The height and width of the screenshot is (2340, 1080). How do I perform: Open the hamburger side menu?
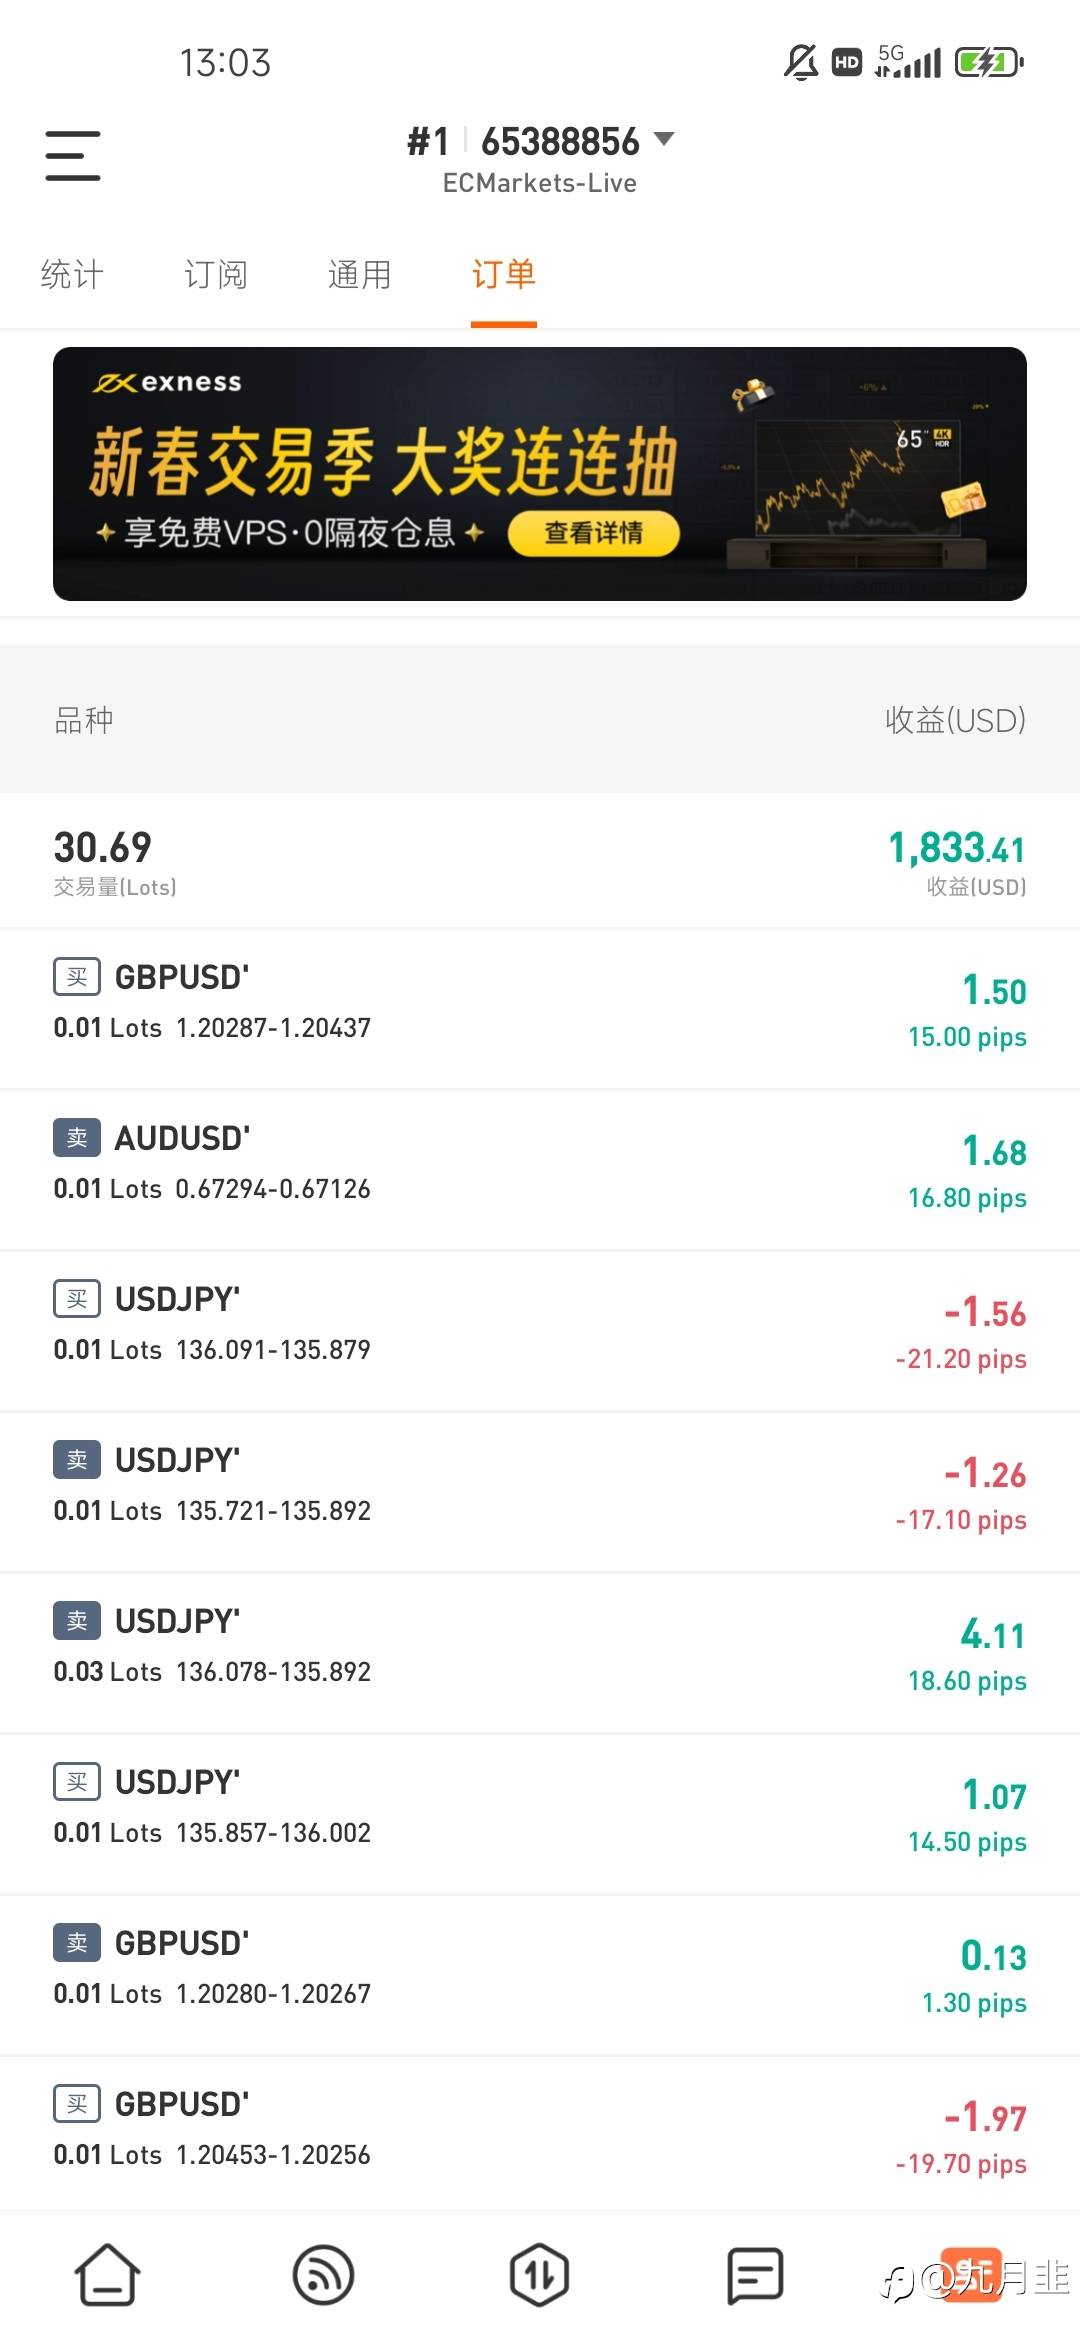tap(73, 156)
